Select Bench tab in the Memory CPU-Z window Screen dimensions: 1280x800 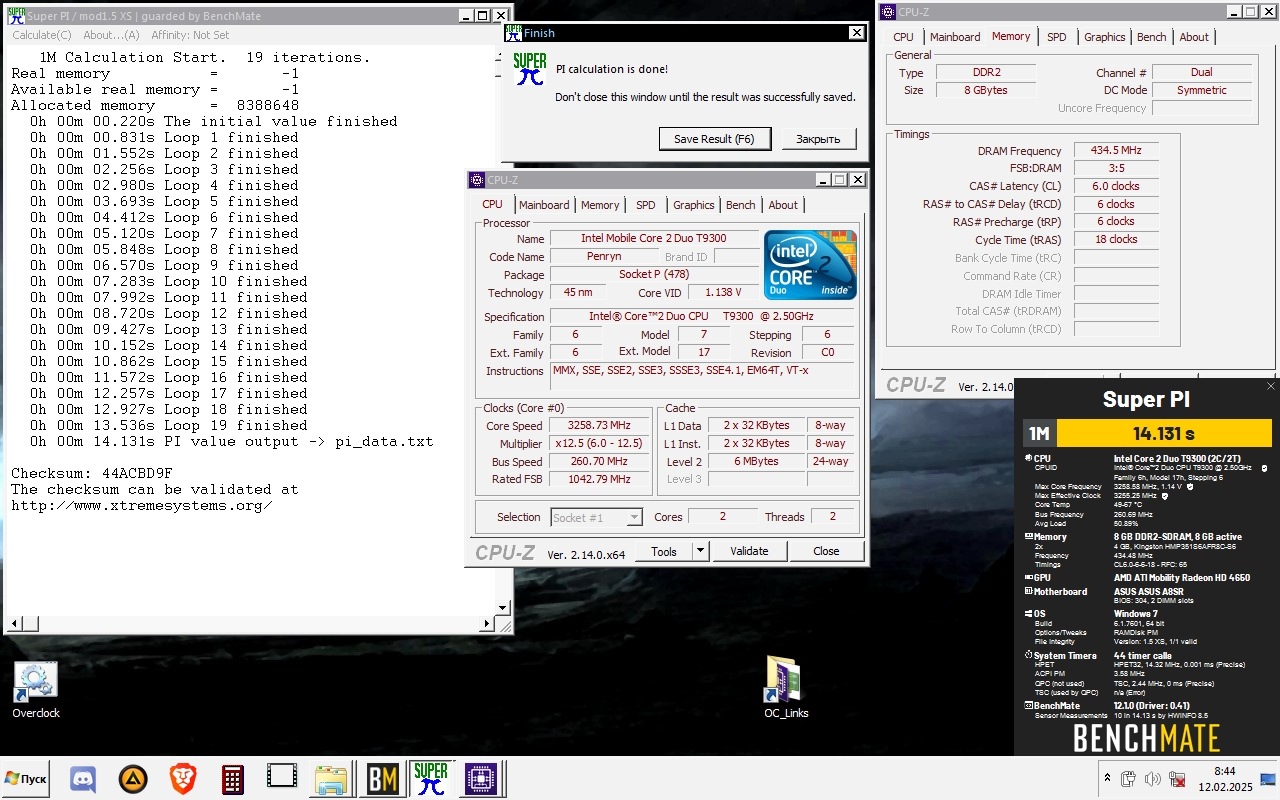click(1152, 37)
